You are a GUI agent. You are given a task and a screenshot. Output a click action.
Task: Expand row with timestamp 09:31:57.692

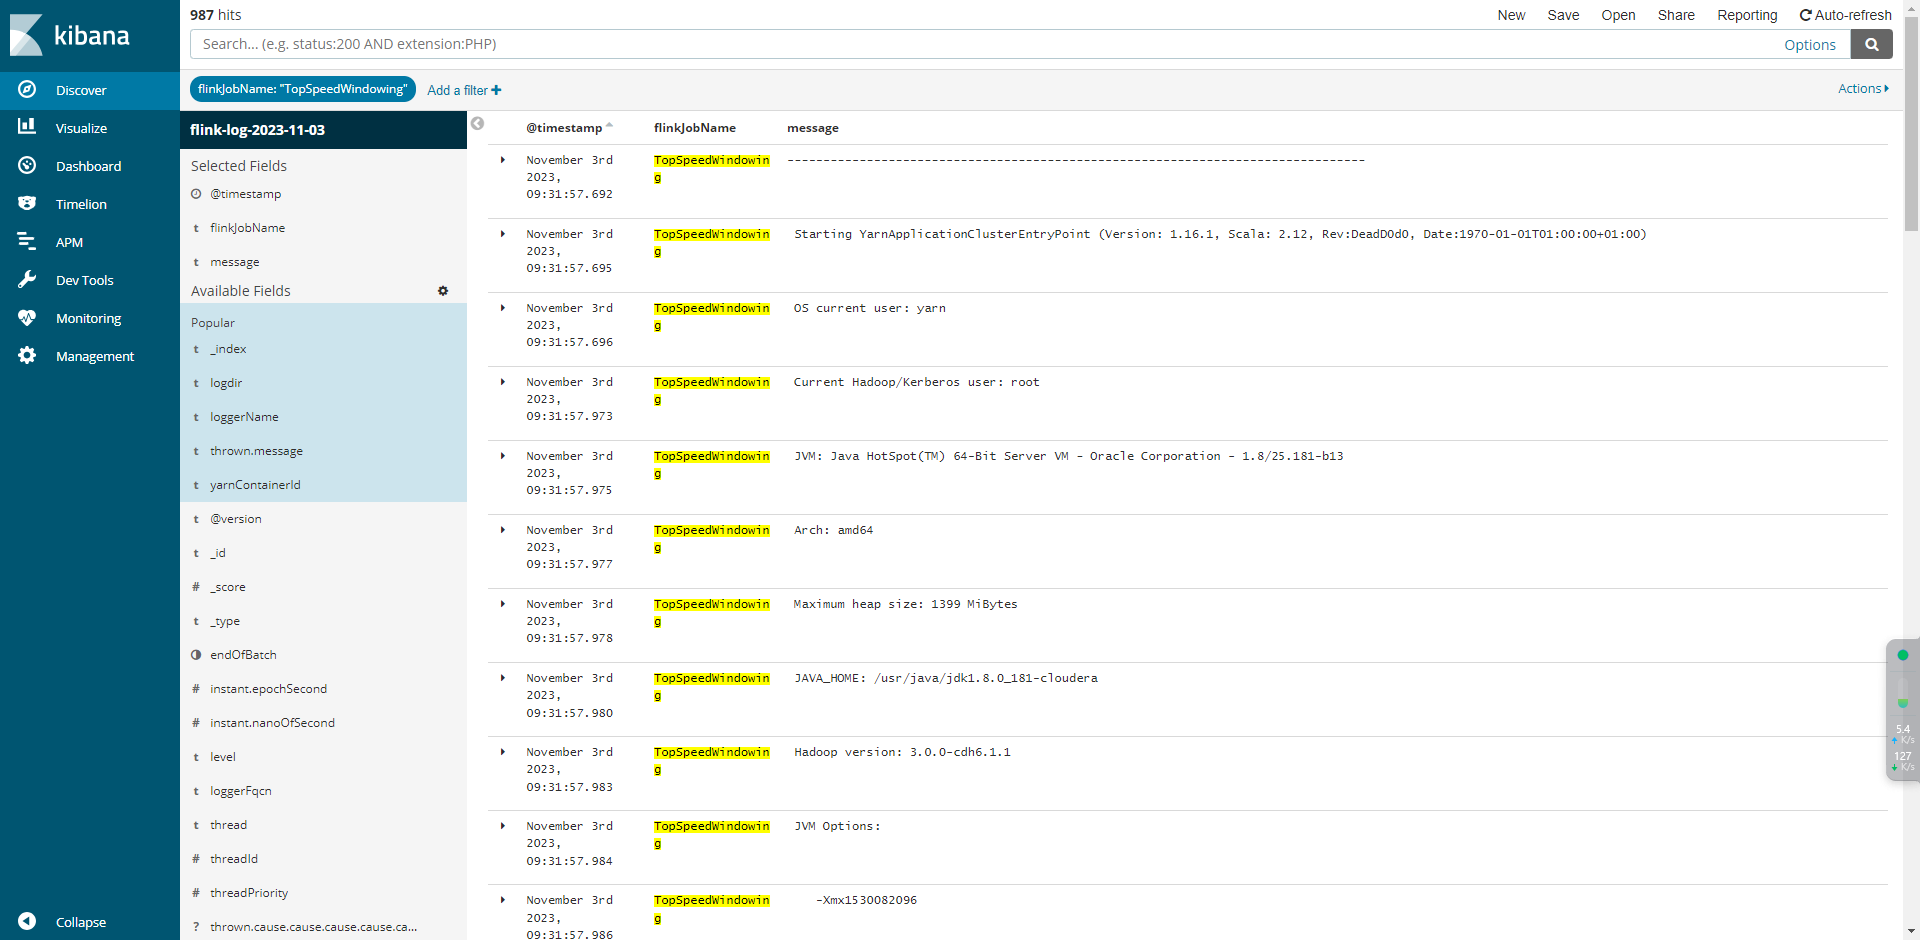tap(503, 160)
